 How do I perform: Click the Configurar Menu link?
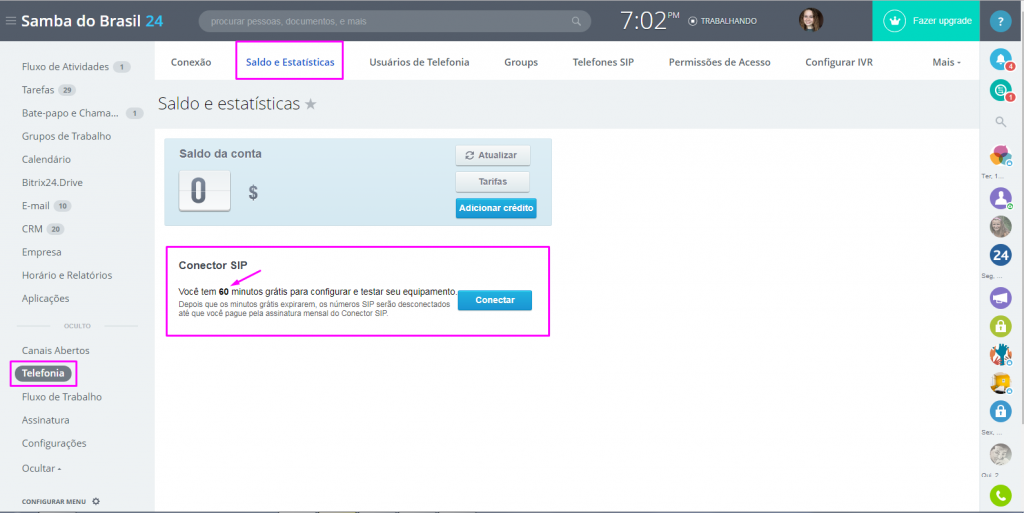pyautogui.click(x=54, y=502)
